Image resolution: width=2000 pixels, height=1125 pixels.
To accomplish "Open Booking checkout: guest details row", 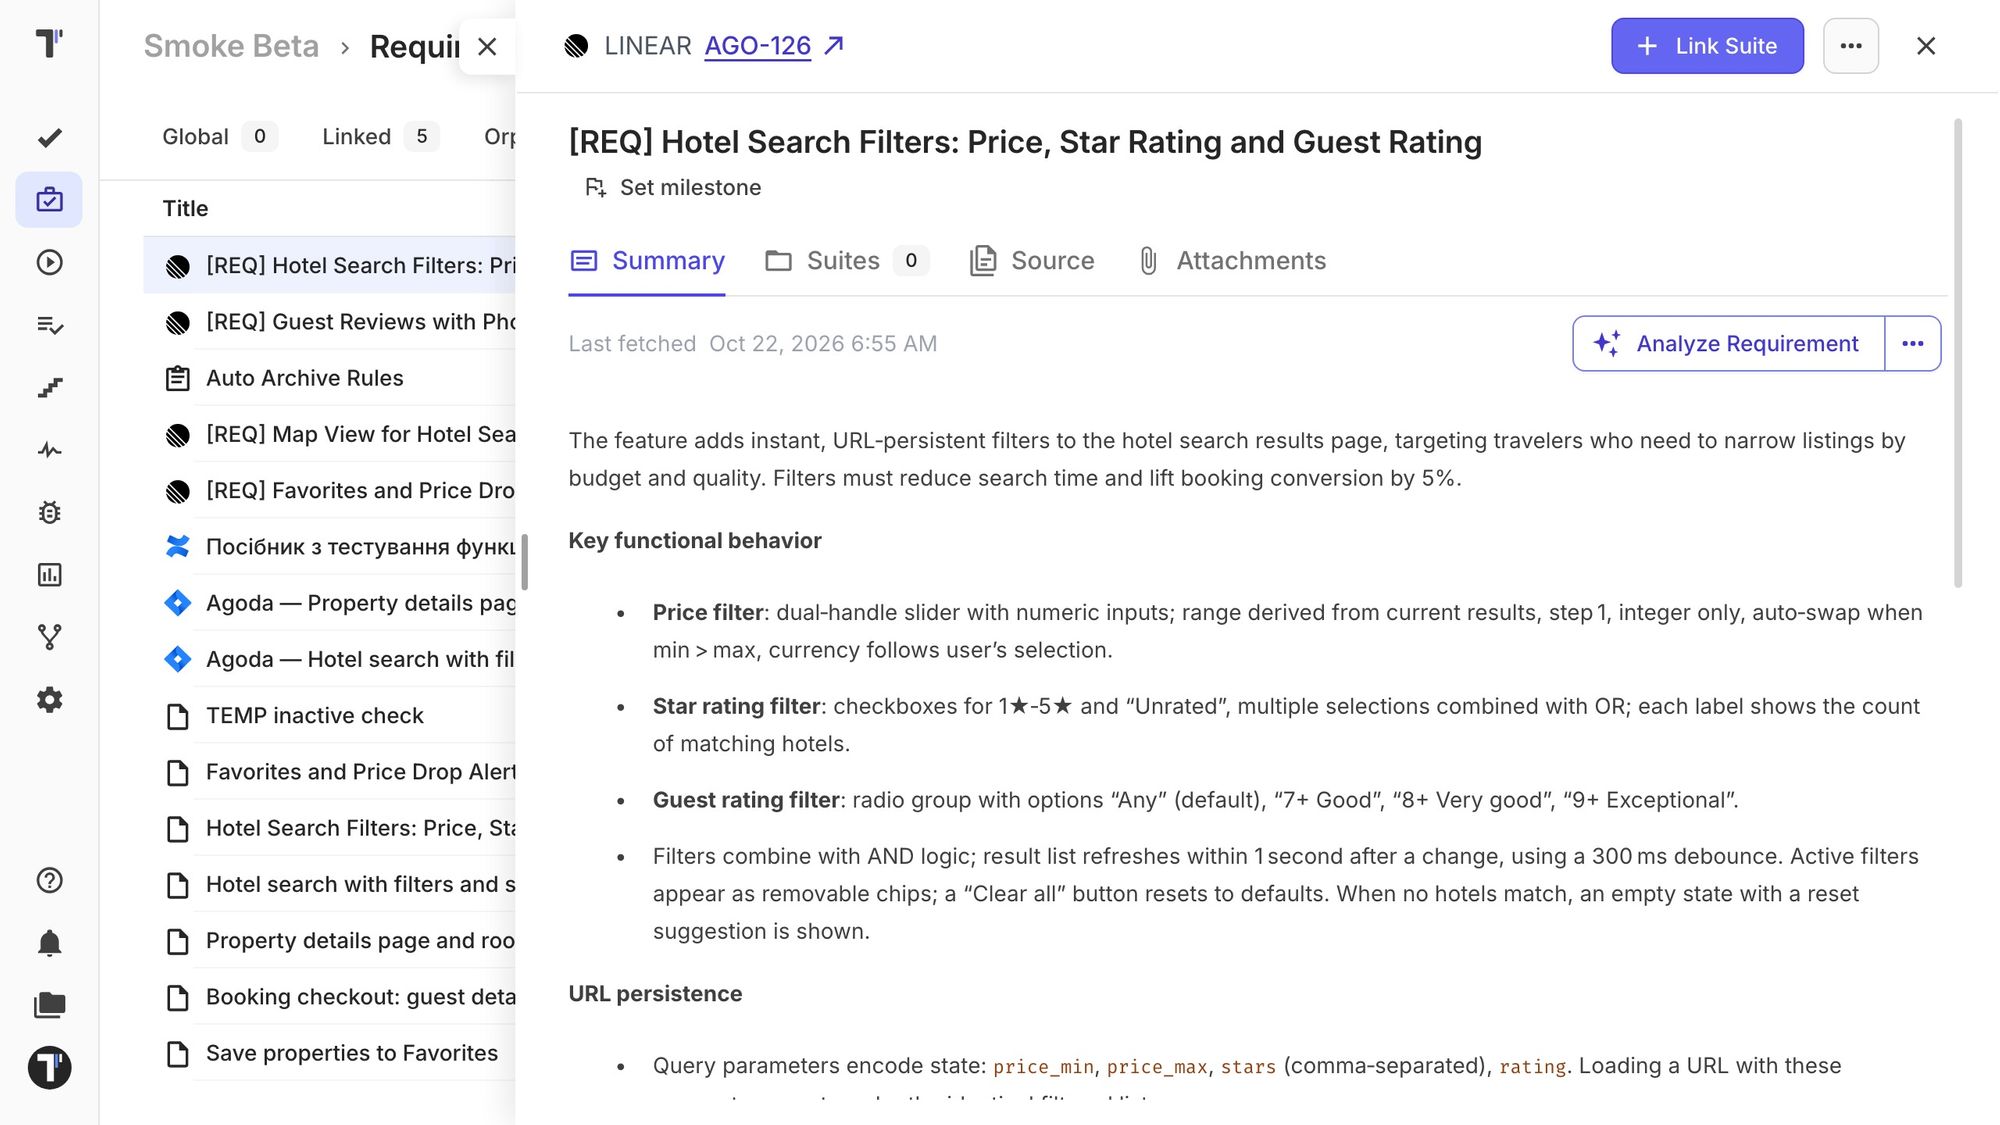I will pos(330,997).
